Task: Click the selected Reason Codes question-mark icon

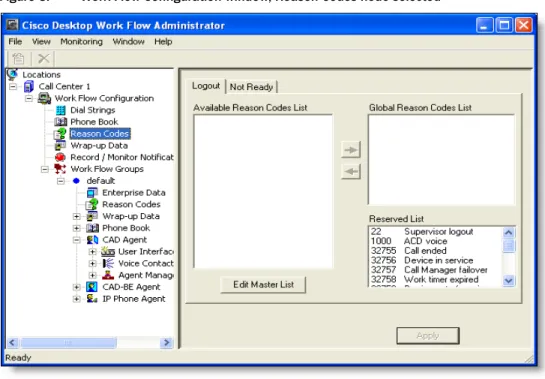Action: point(60,134)
